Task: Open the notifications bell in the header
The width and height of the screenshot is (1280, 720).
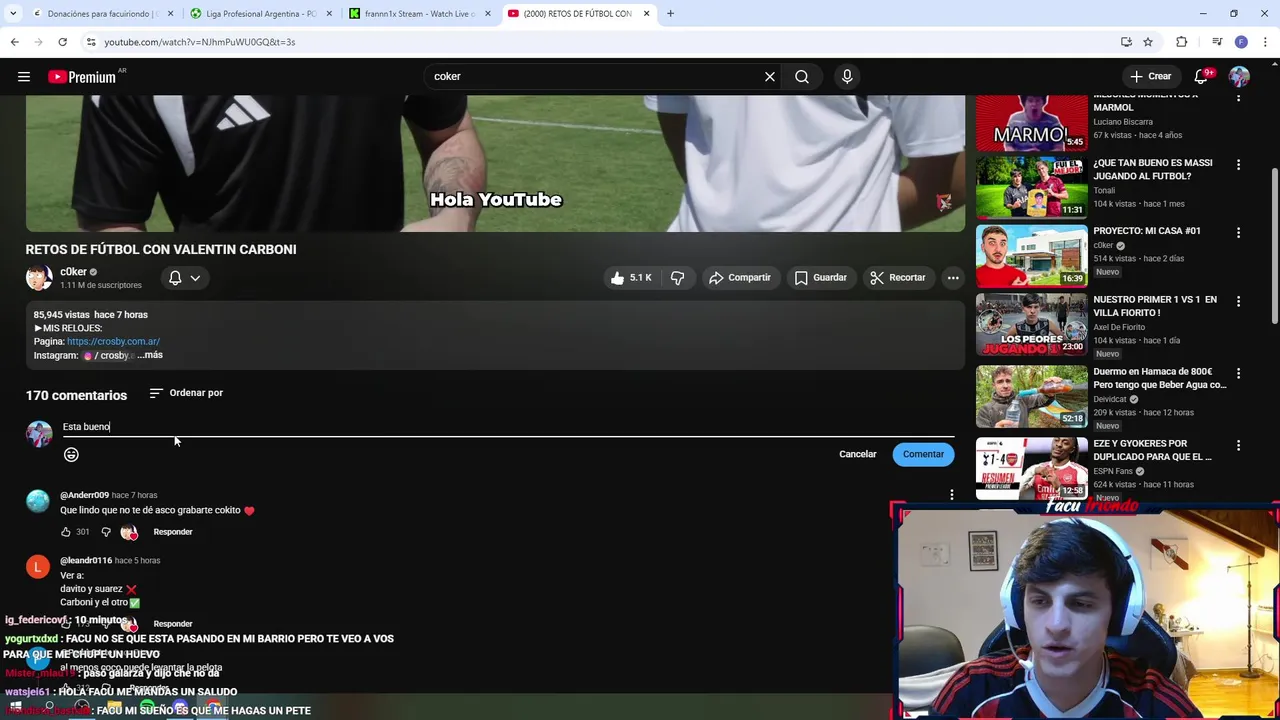Action: pos(1201,77)
